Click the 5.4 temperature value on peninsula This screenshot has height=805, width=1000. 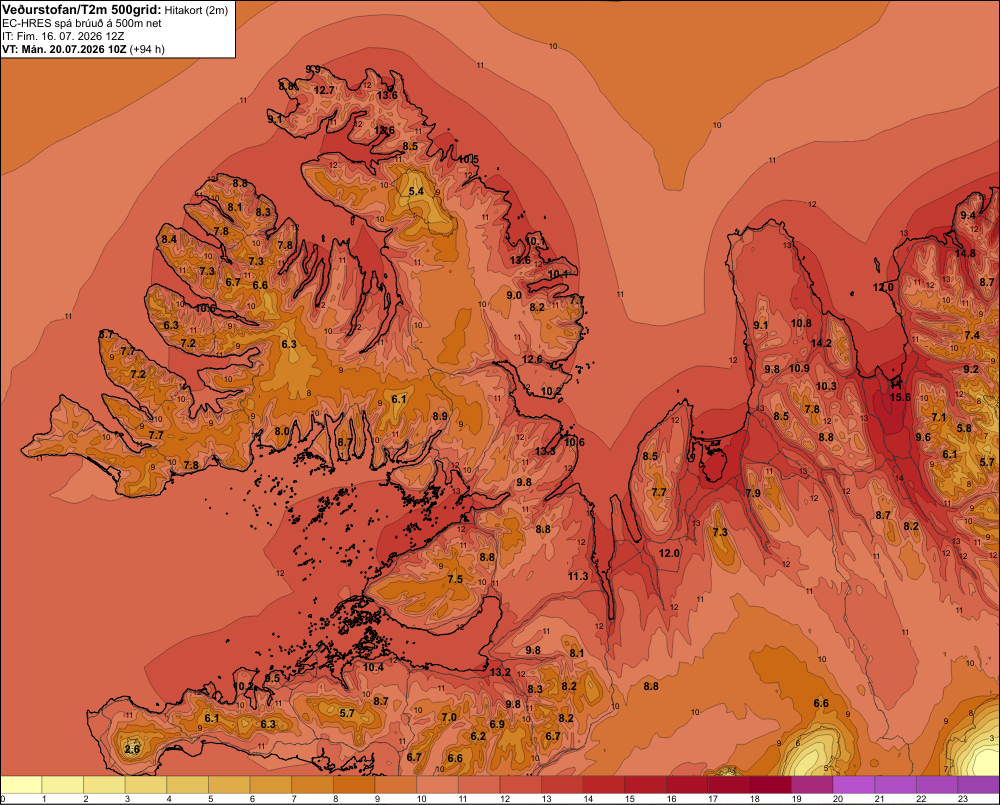[x=416, y=191]
